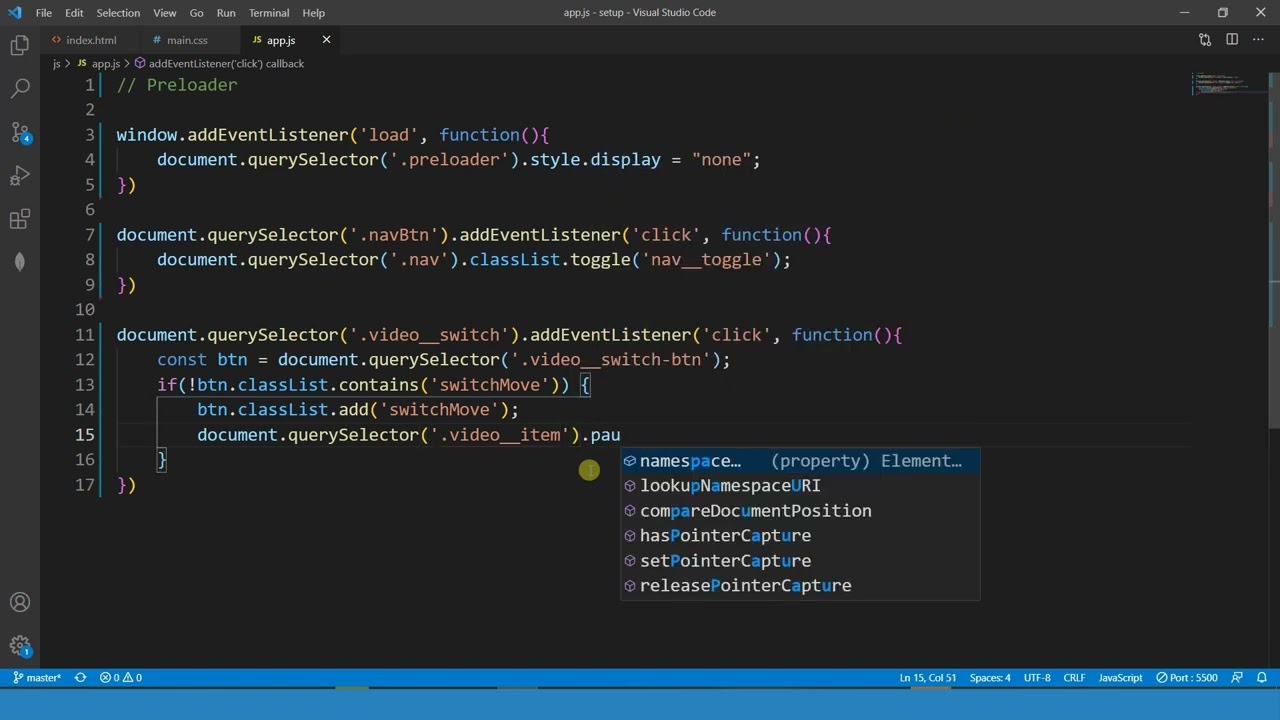Click the Open Changes compare icon
Viewport: 1280px width, 720px height.
pos(1205,40)
